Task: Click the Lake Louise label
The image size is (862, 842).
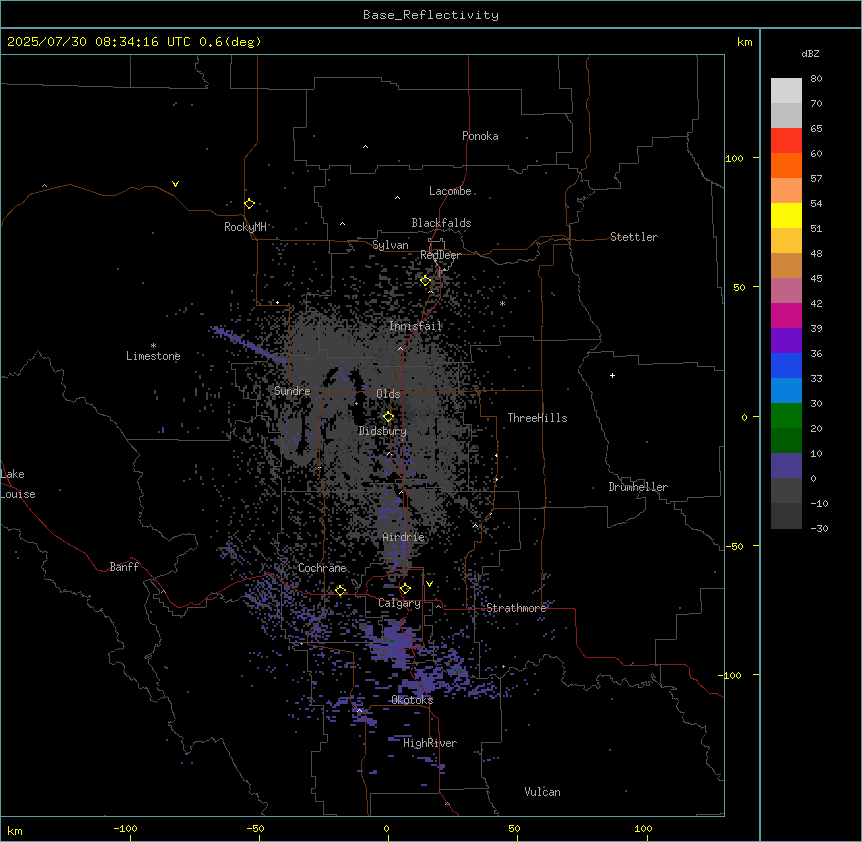Action: click(18, 484)
